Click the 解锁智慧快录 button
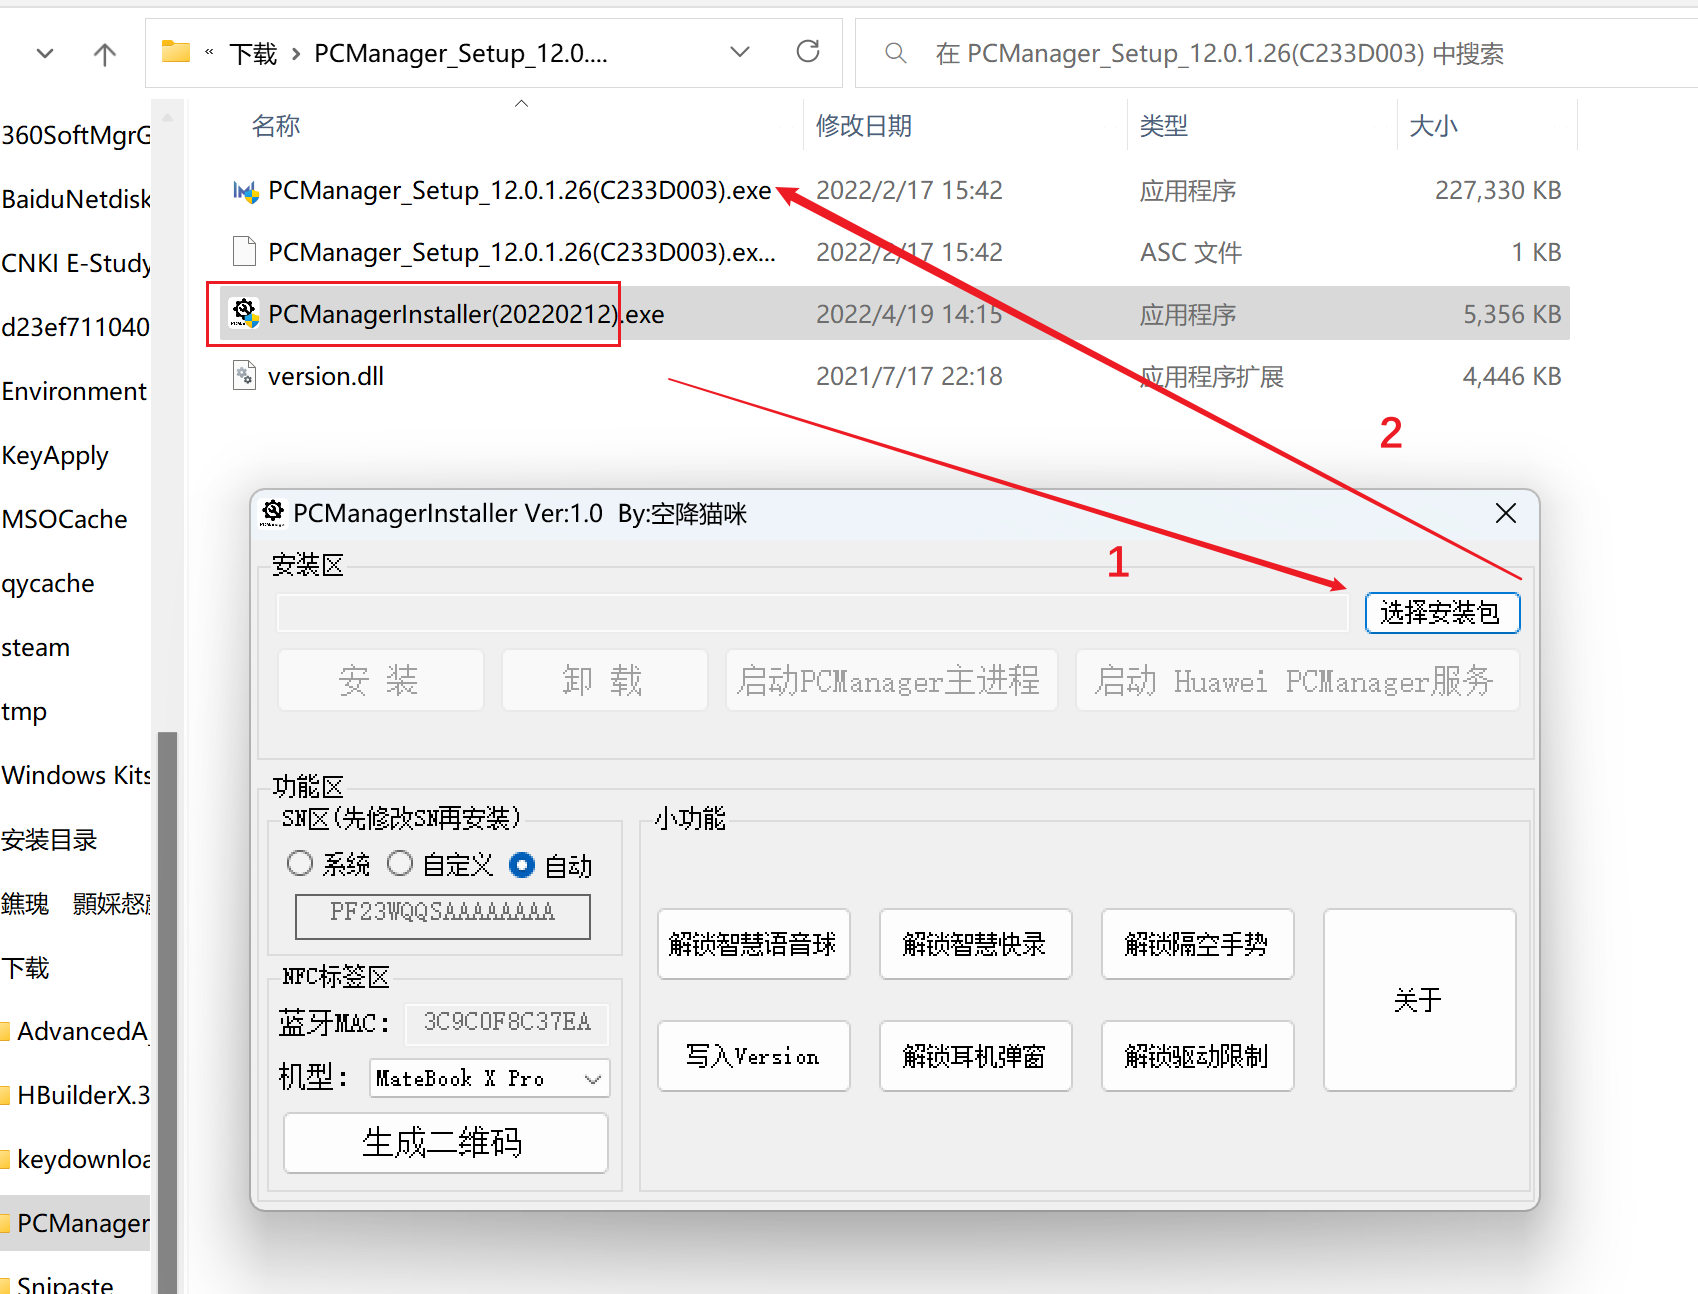 click(976, 944)
